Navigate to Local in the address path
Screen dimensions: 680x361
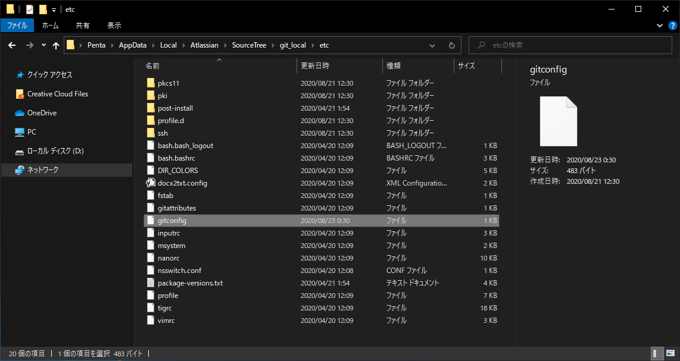pyautogui.click(x=168, y=45)
